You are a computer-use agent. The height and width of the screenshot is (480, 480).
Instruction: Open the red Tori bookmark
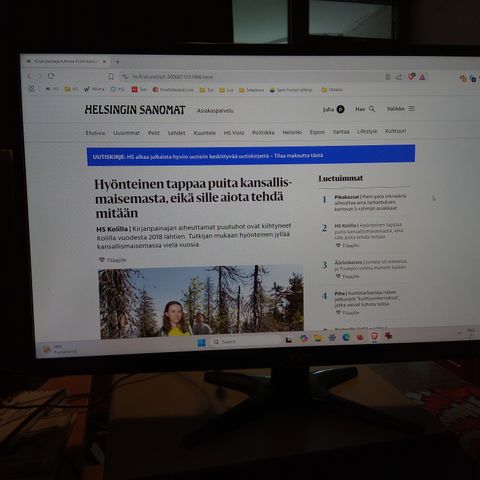point(139,89)
